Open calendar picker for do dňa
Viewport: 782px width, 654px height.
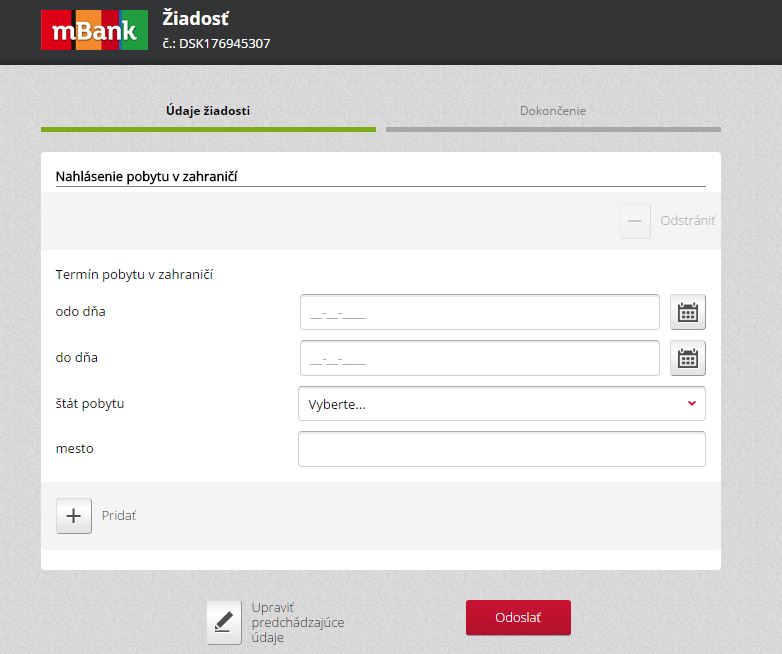point(688,358)
